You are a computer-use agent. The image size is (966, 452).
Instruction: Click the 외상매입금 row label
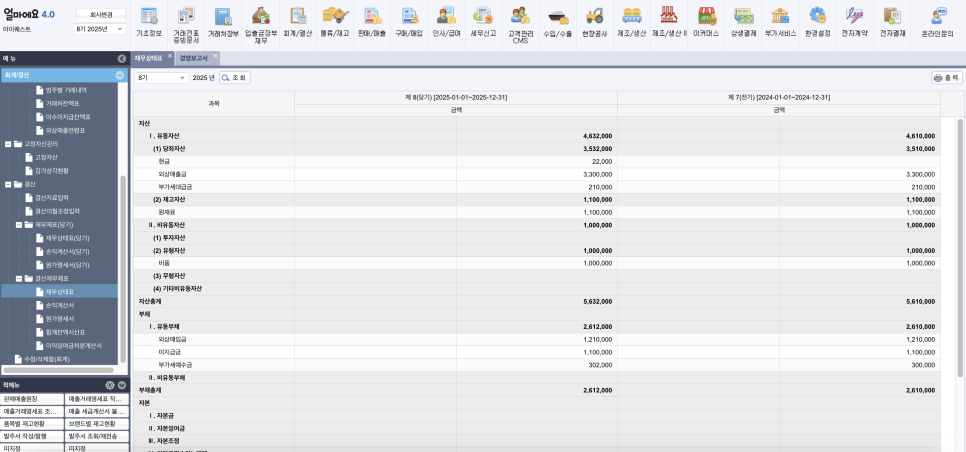[x=171, y=339]
